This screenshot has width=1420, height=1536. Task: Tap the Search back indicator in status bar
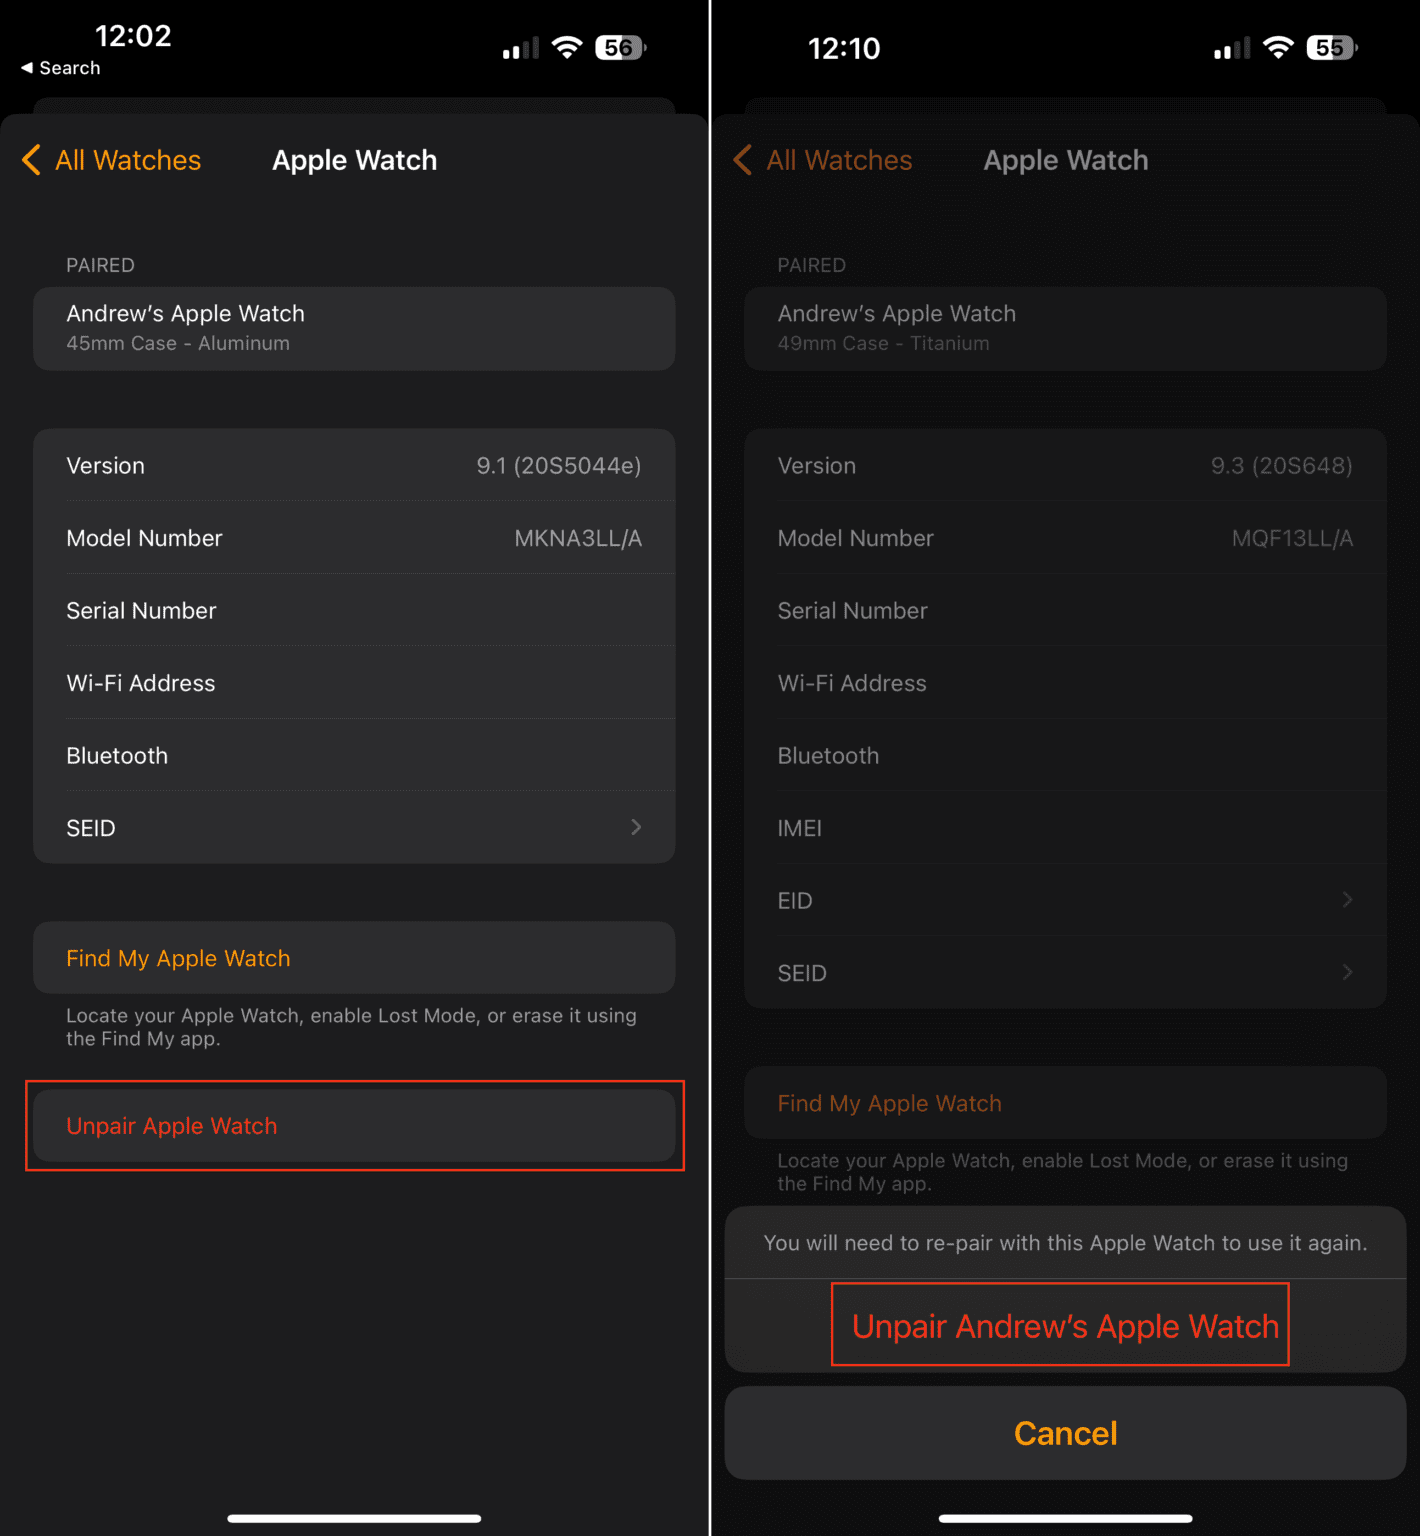click(60, 67)
